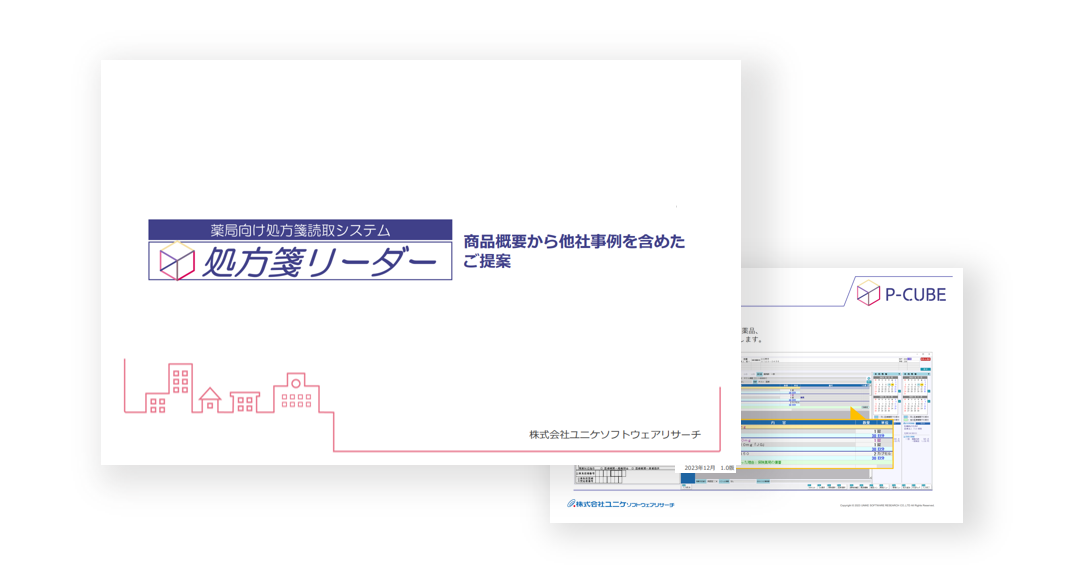Viewport: 1067px width, 568px height.
Task: Click the 2023年12月 1.0版 version text
Action: pos(709,468)
